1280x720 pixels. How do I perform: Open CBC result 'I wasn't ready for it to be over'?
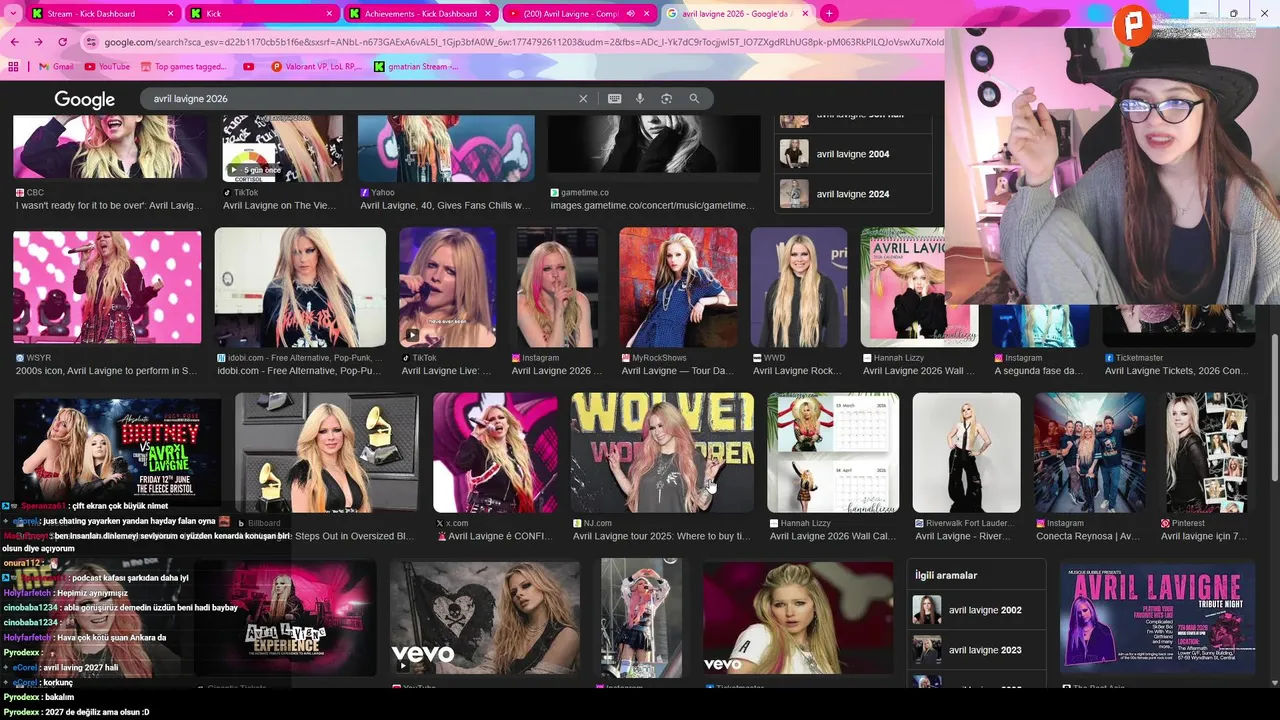point(109,205)
